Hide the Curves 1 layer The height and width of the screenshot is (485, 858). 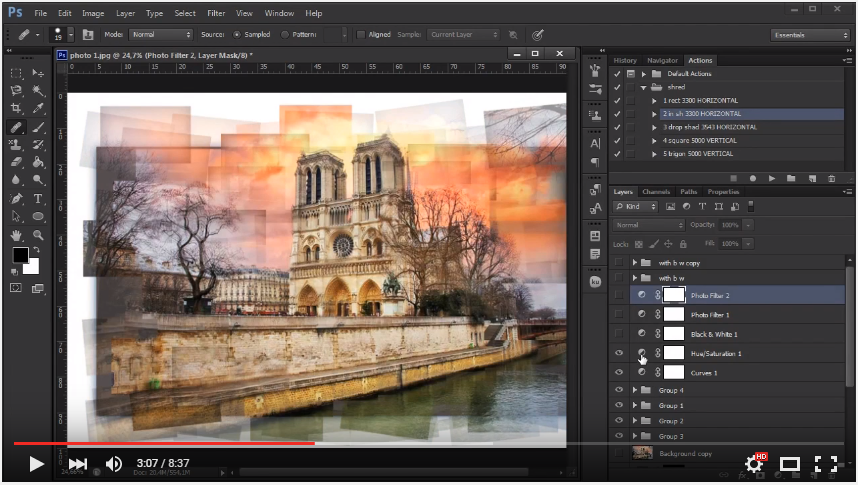619,372
